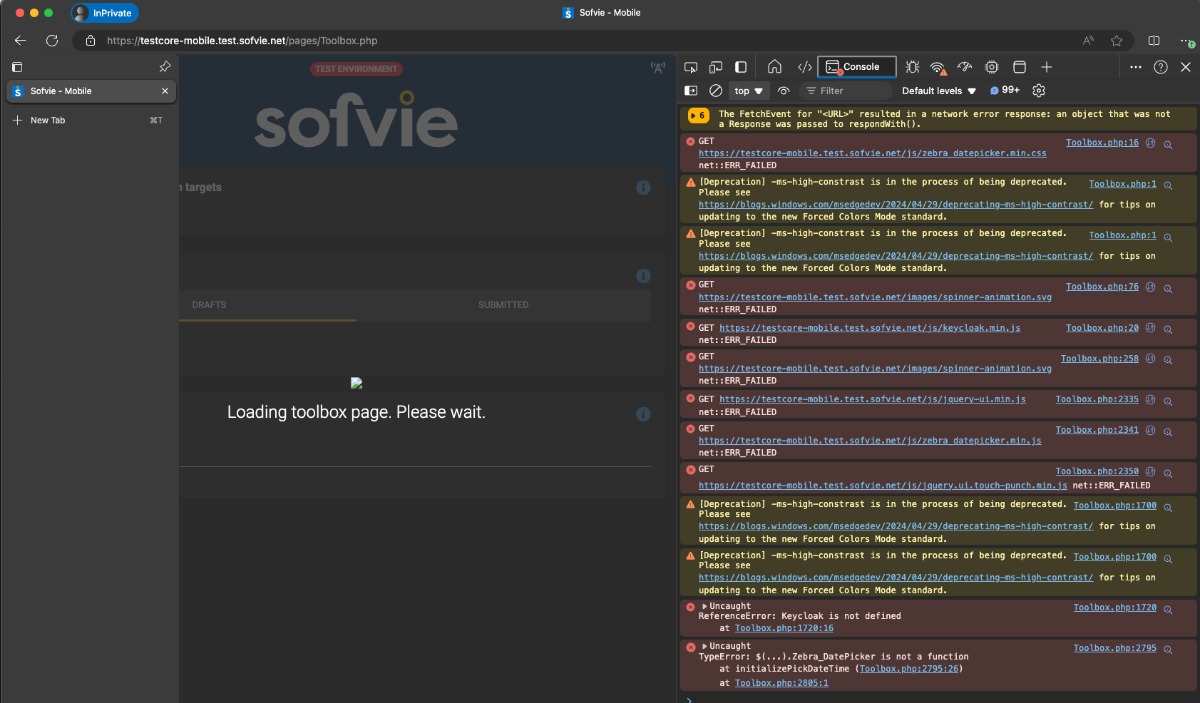Expand the Uncaught TypeError message

tap(704, 647)
